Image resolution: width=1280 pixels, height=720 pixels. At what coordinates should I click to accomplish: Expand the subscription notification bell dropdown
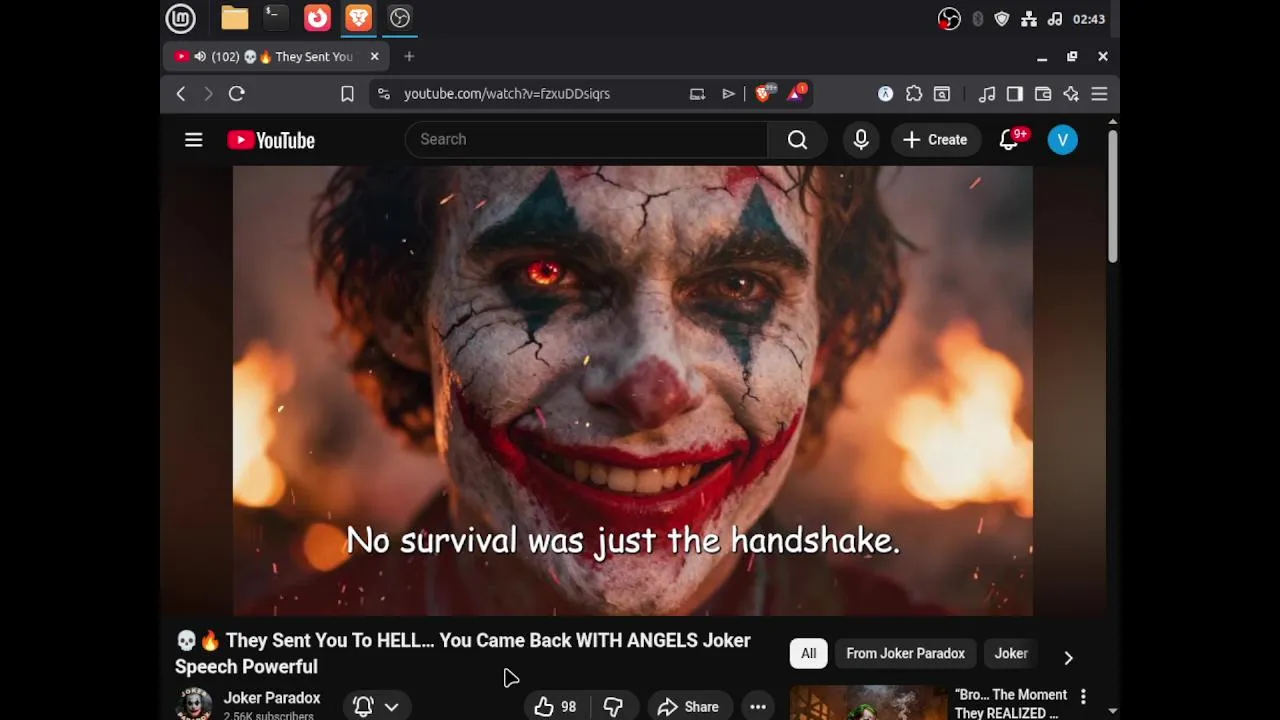click(377, 706)
